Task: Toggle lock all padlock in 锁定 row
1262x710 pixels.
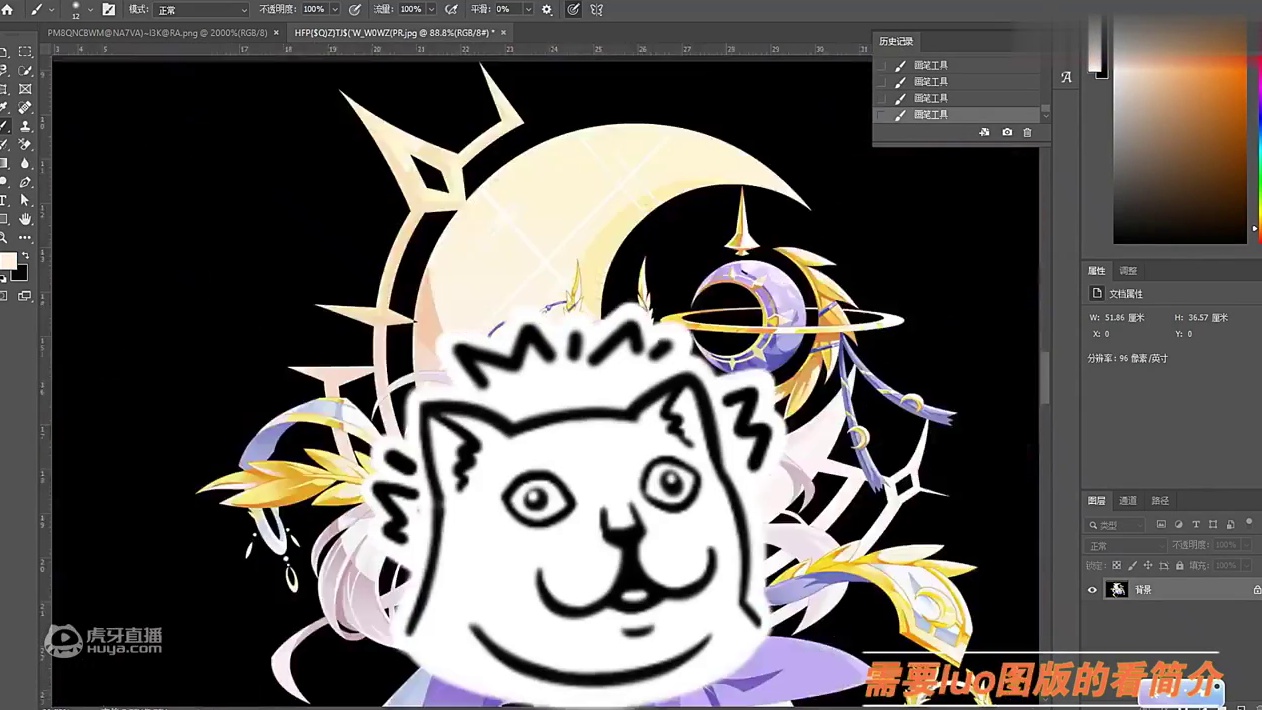Action: click(1180, 566)
